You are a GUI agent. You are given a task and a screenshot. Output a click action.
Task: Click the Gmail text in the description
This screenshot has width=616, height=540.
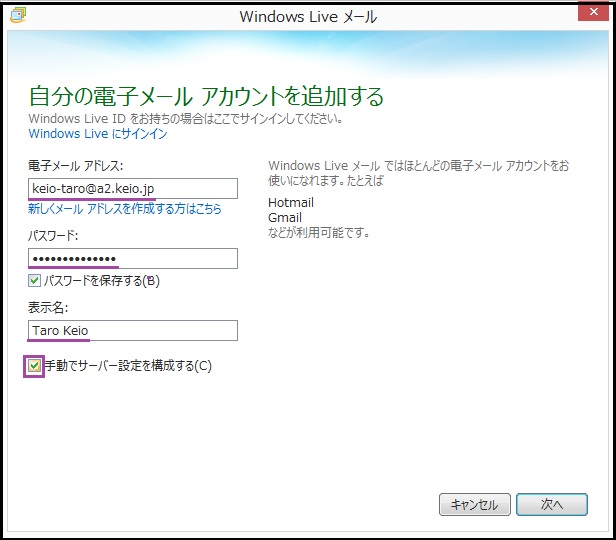[285, 218]
